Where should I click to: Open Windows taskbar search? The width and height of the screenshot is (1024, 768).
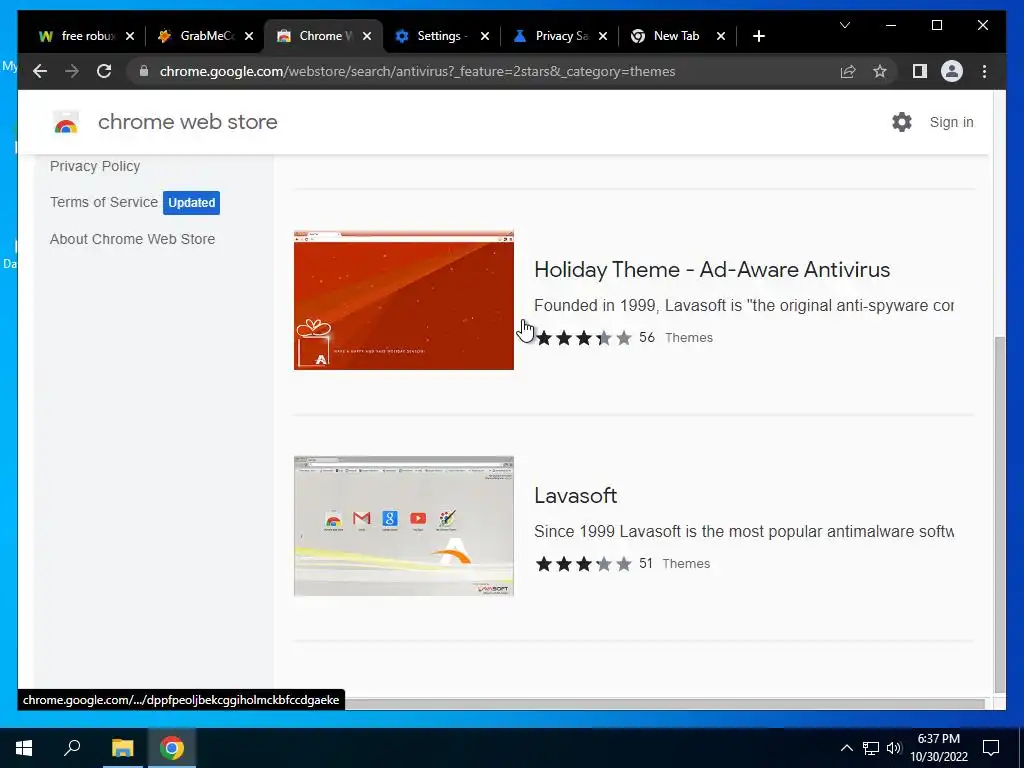(72, 748)
